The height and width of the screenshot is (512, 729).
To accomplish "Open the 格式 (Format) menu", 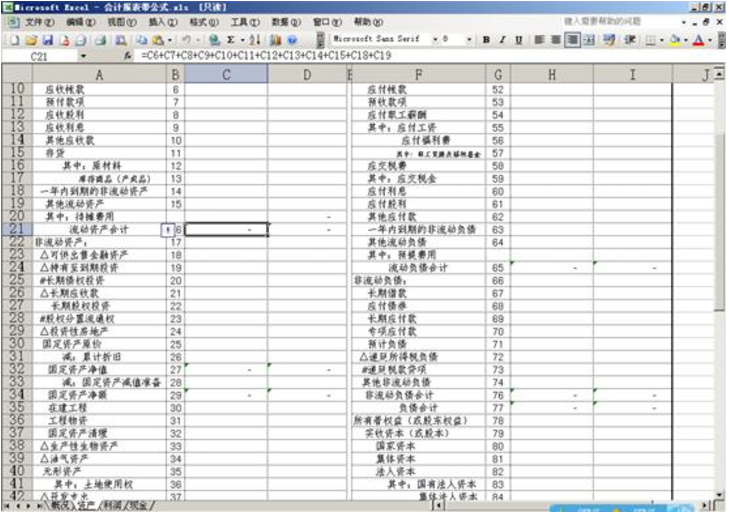I will 205,22.
